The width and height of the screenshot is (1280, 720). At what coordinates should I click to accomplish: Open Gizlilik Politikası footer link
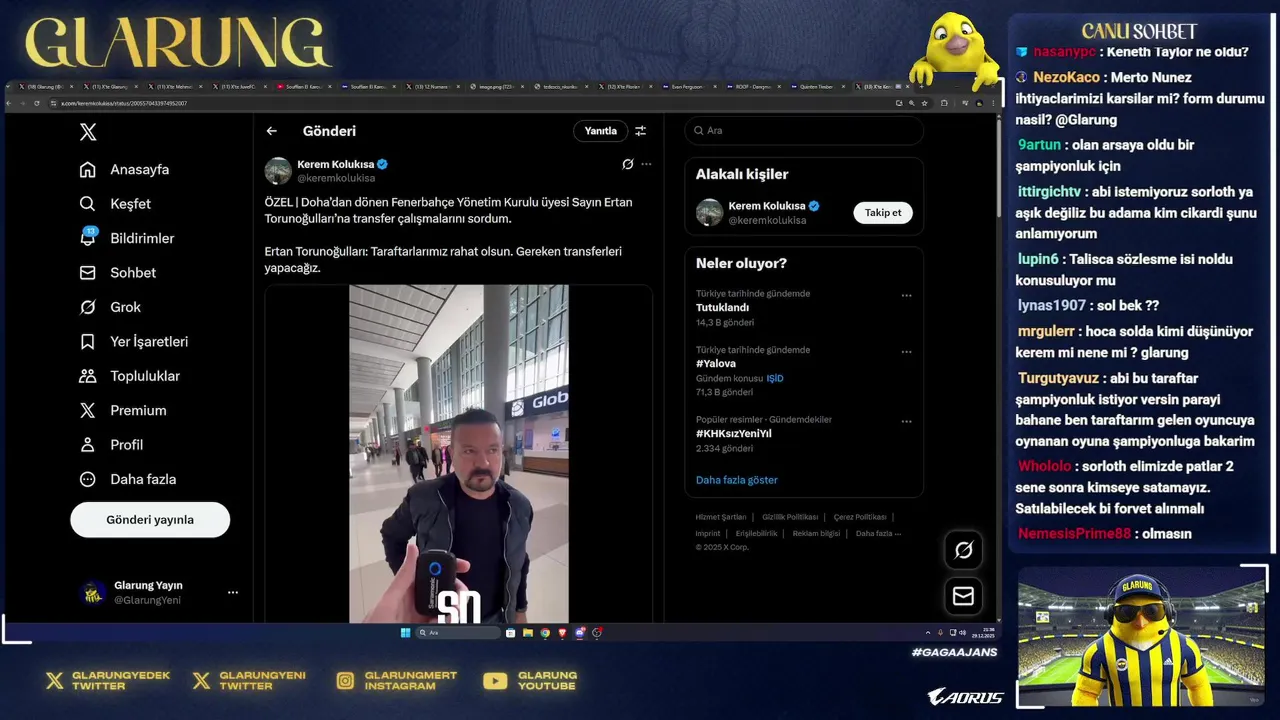790,517
